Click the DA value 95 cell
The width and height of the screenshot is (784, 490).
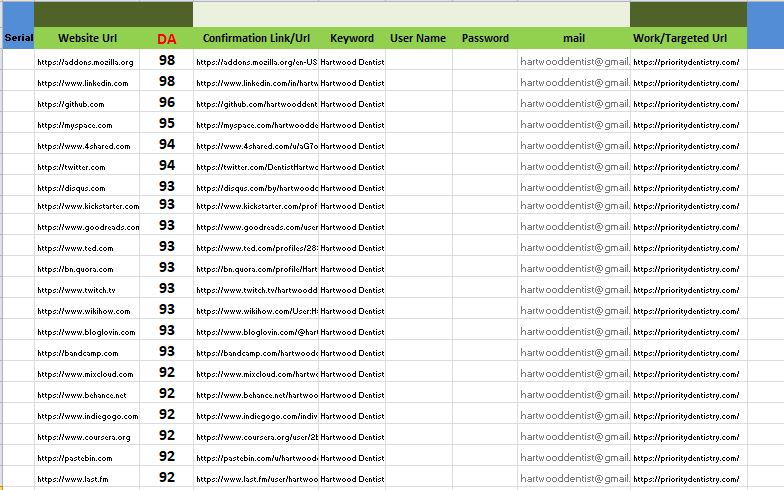click(166, 124)
